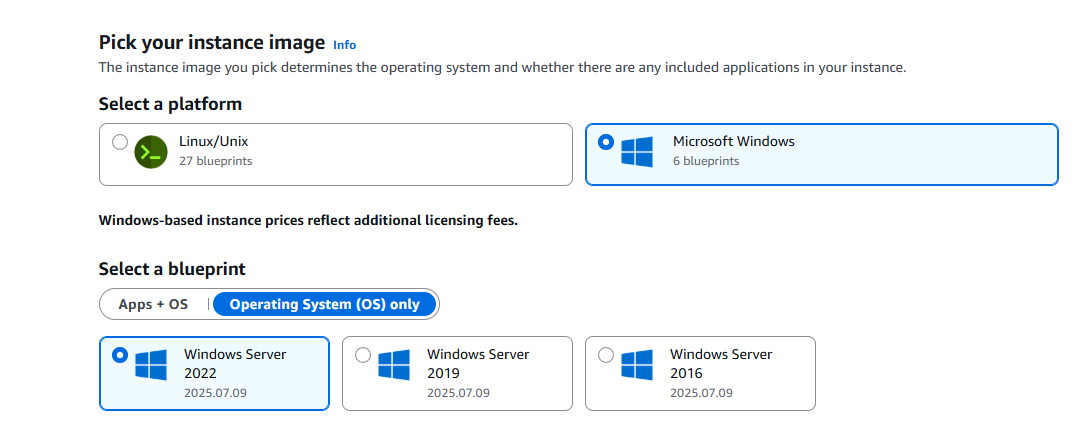Click the 2025.07.09 date under Server 2022
This screenshot has height=433, width=1079.
[215, 394]
